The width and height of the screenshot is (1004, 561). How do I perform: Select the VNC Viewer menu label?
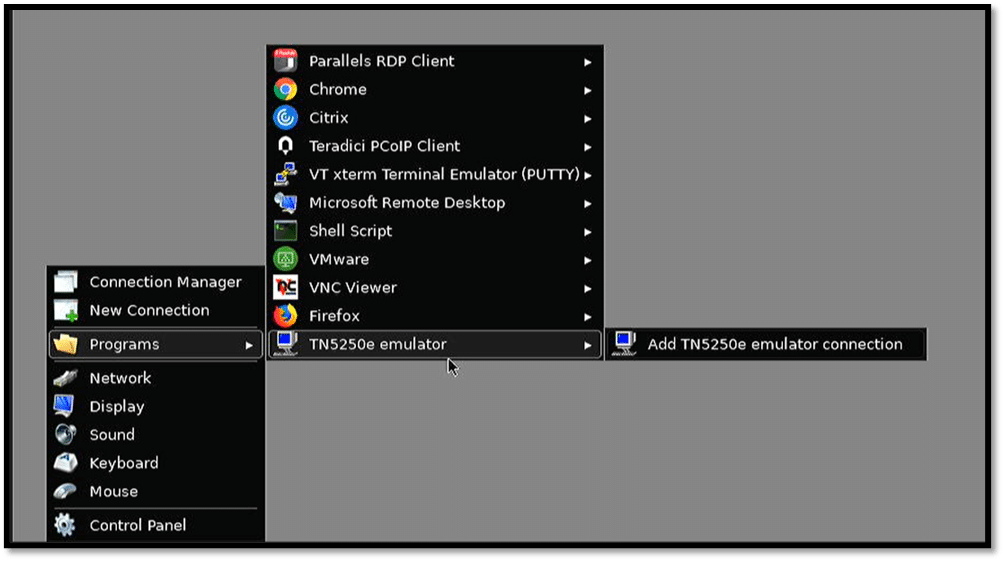pos(353,288)
